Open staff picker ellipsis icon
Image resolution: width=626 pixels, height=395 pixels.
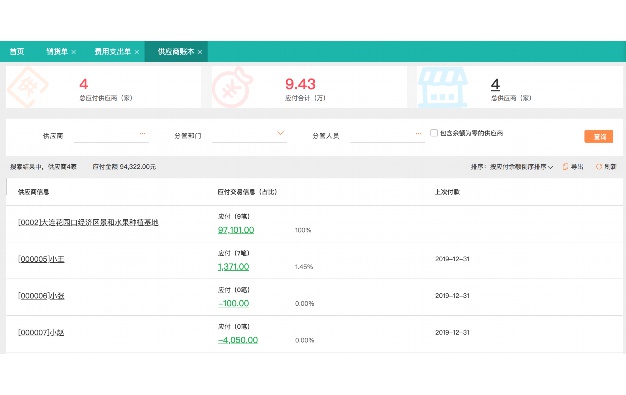pos(418,133)
